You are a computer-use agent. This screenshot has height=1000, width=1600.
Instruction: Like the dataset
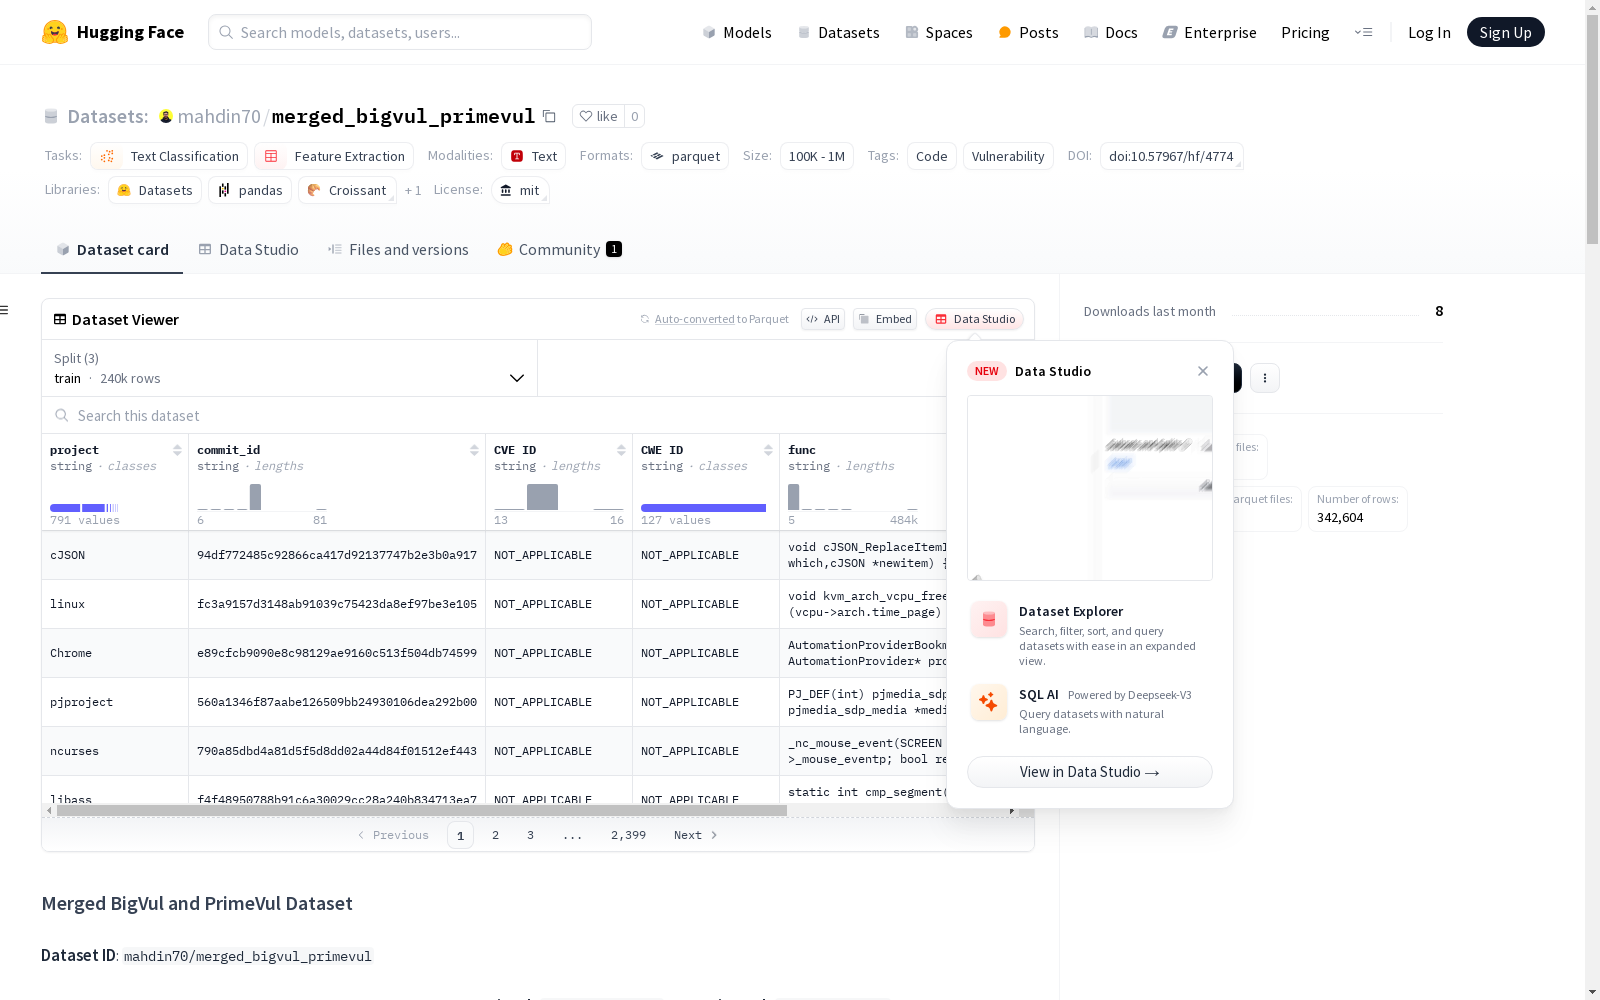point(599,116)
